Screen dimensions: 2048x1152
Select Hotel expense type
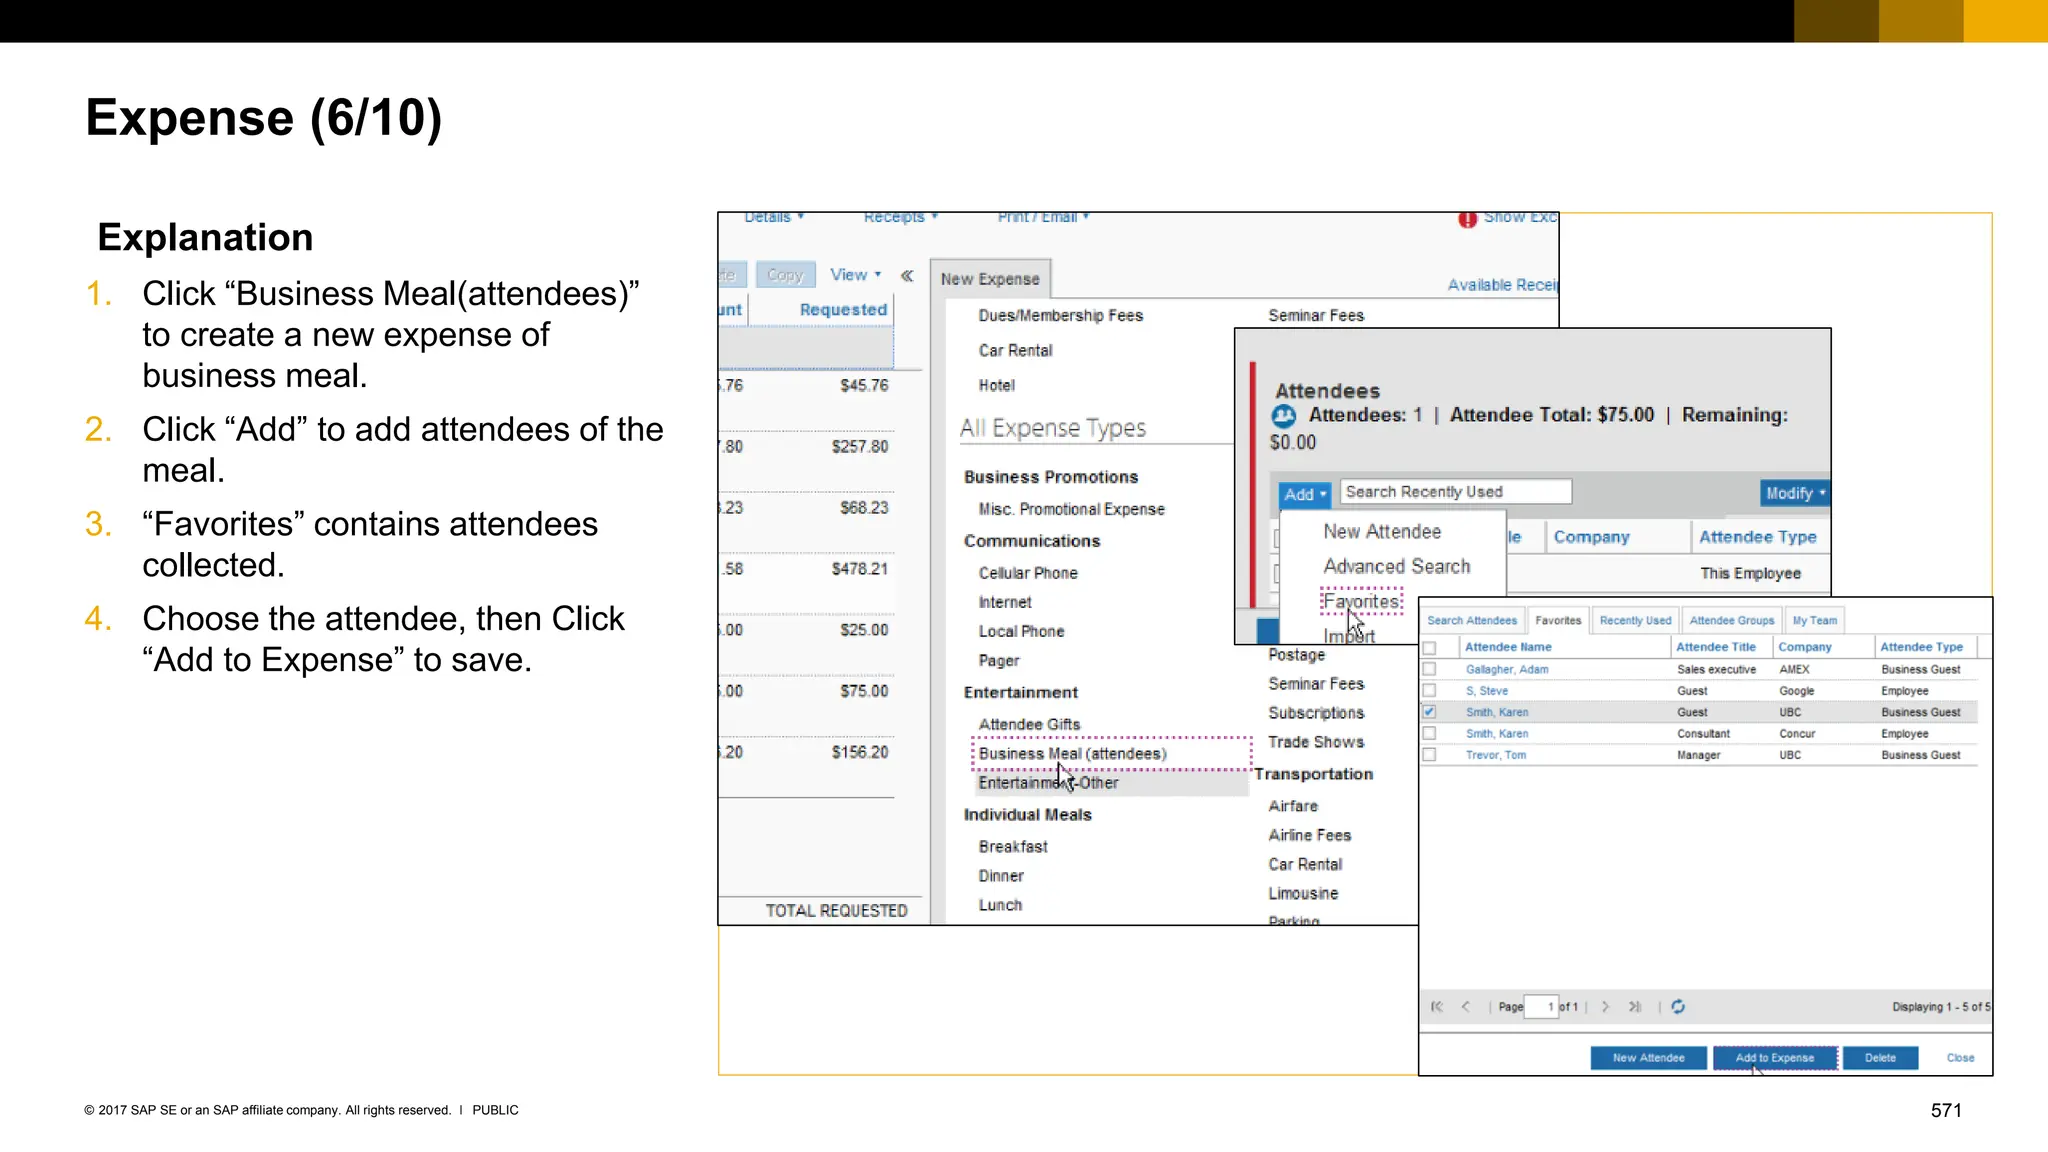pyautogui.click(x=996, y=386)
